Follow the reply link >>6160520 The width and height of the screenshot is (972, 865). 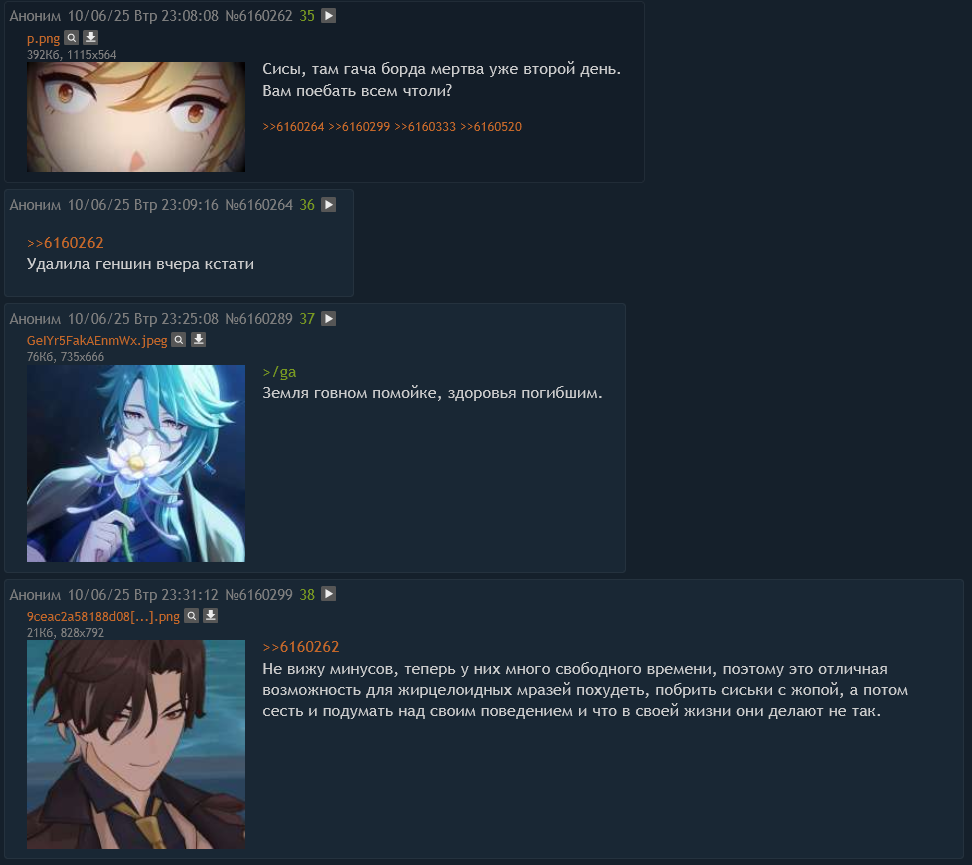coord(491,126)
